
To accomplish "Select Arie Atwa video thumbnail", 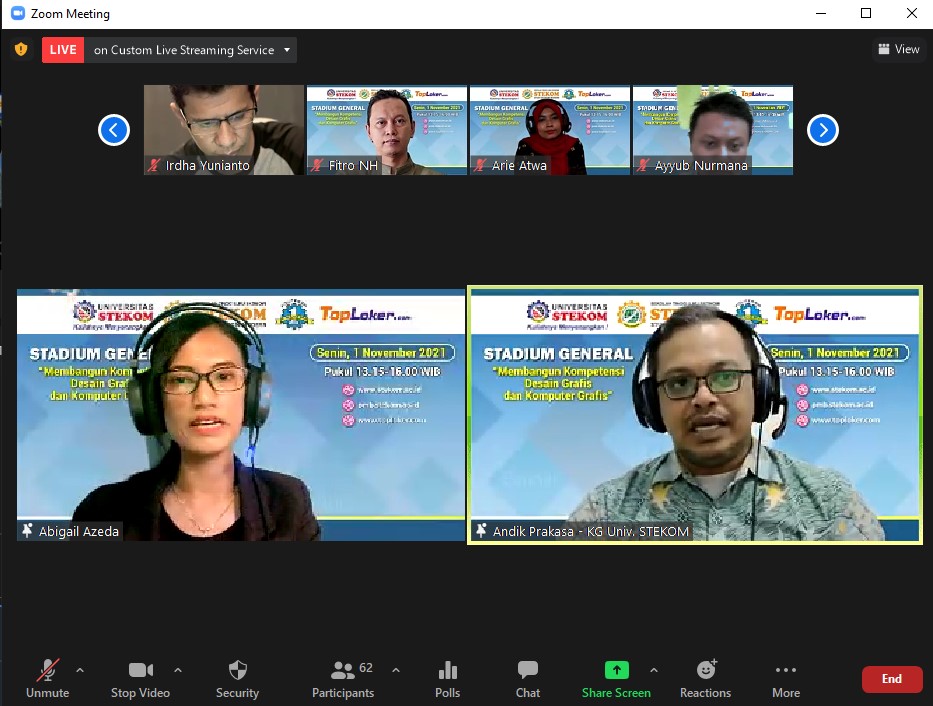I will coord(550,130).
